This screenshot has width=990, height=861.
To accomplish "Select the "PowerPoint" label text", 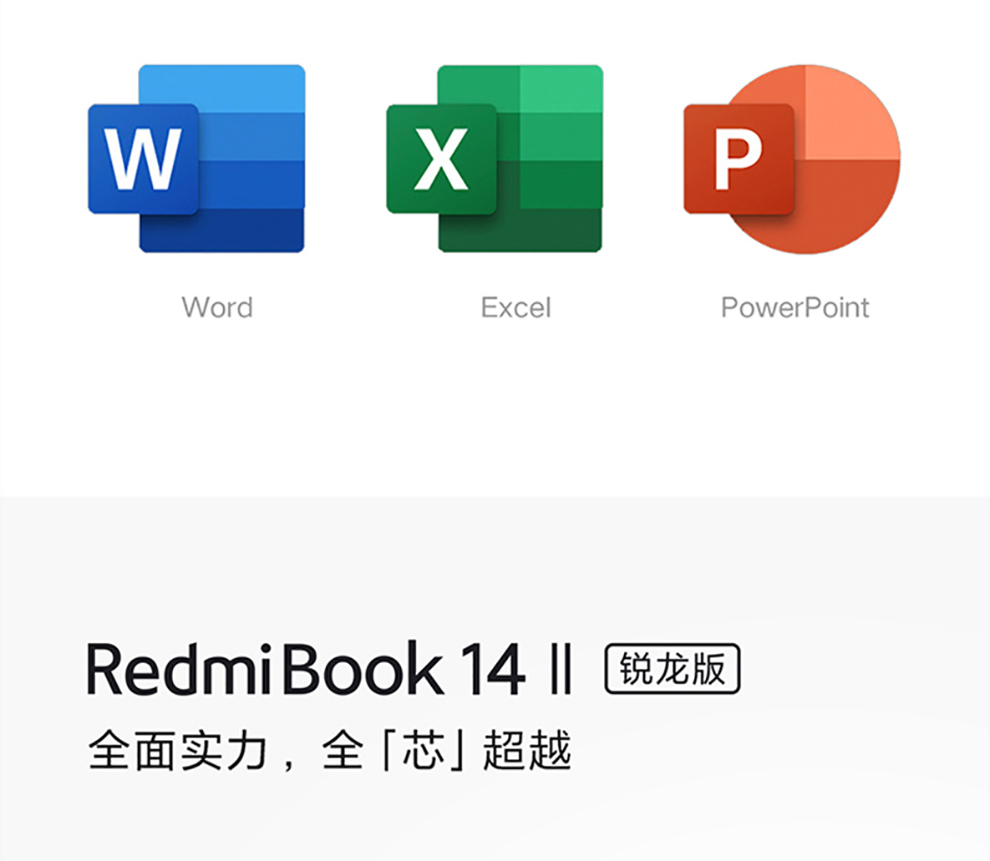I will [x=795, y=307].
